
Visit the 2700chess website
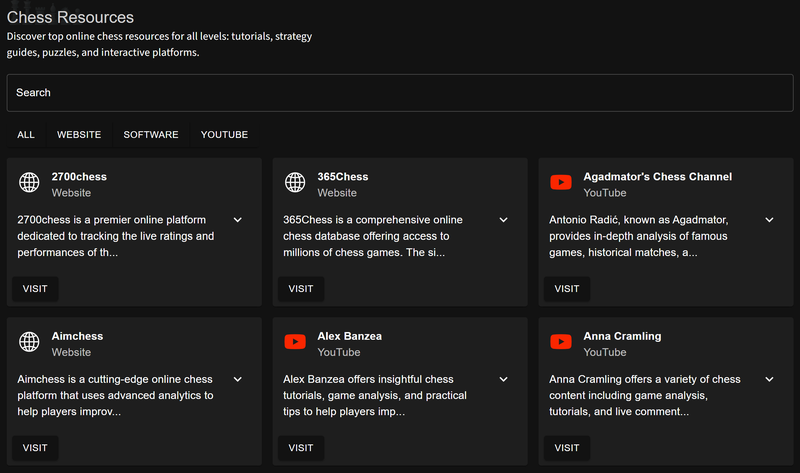(x=35, y=289)
